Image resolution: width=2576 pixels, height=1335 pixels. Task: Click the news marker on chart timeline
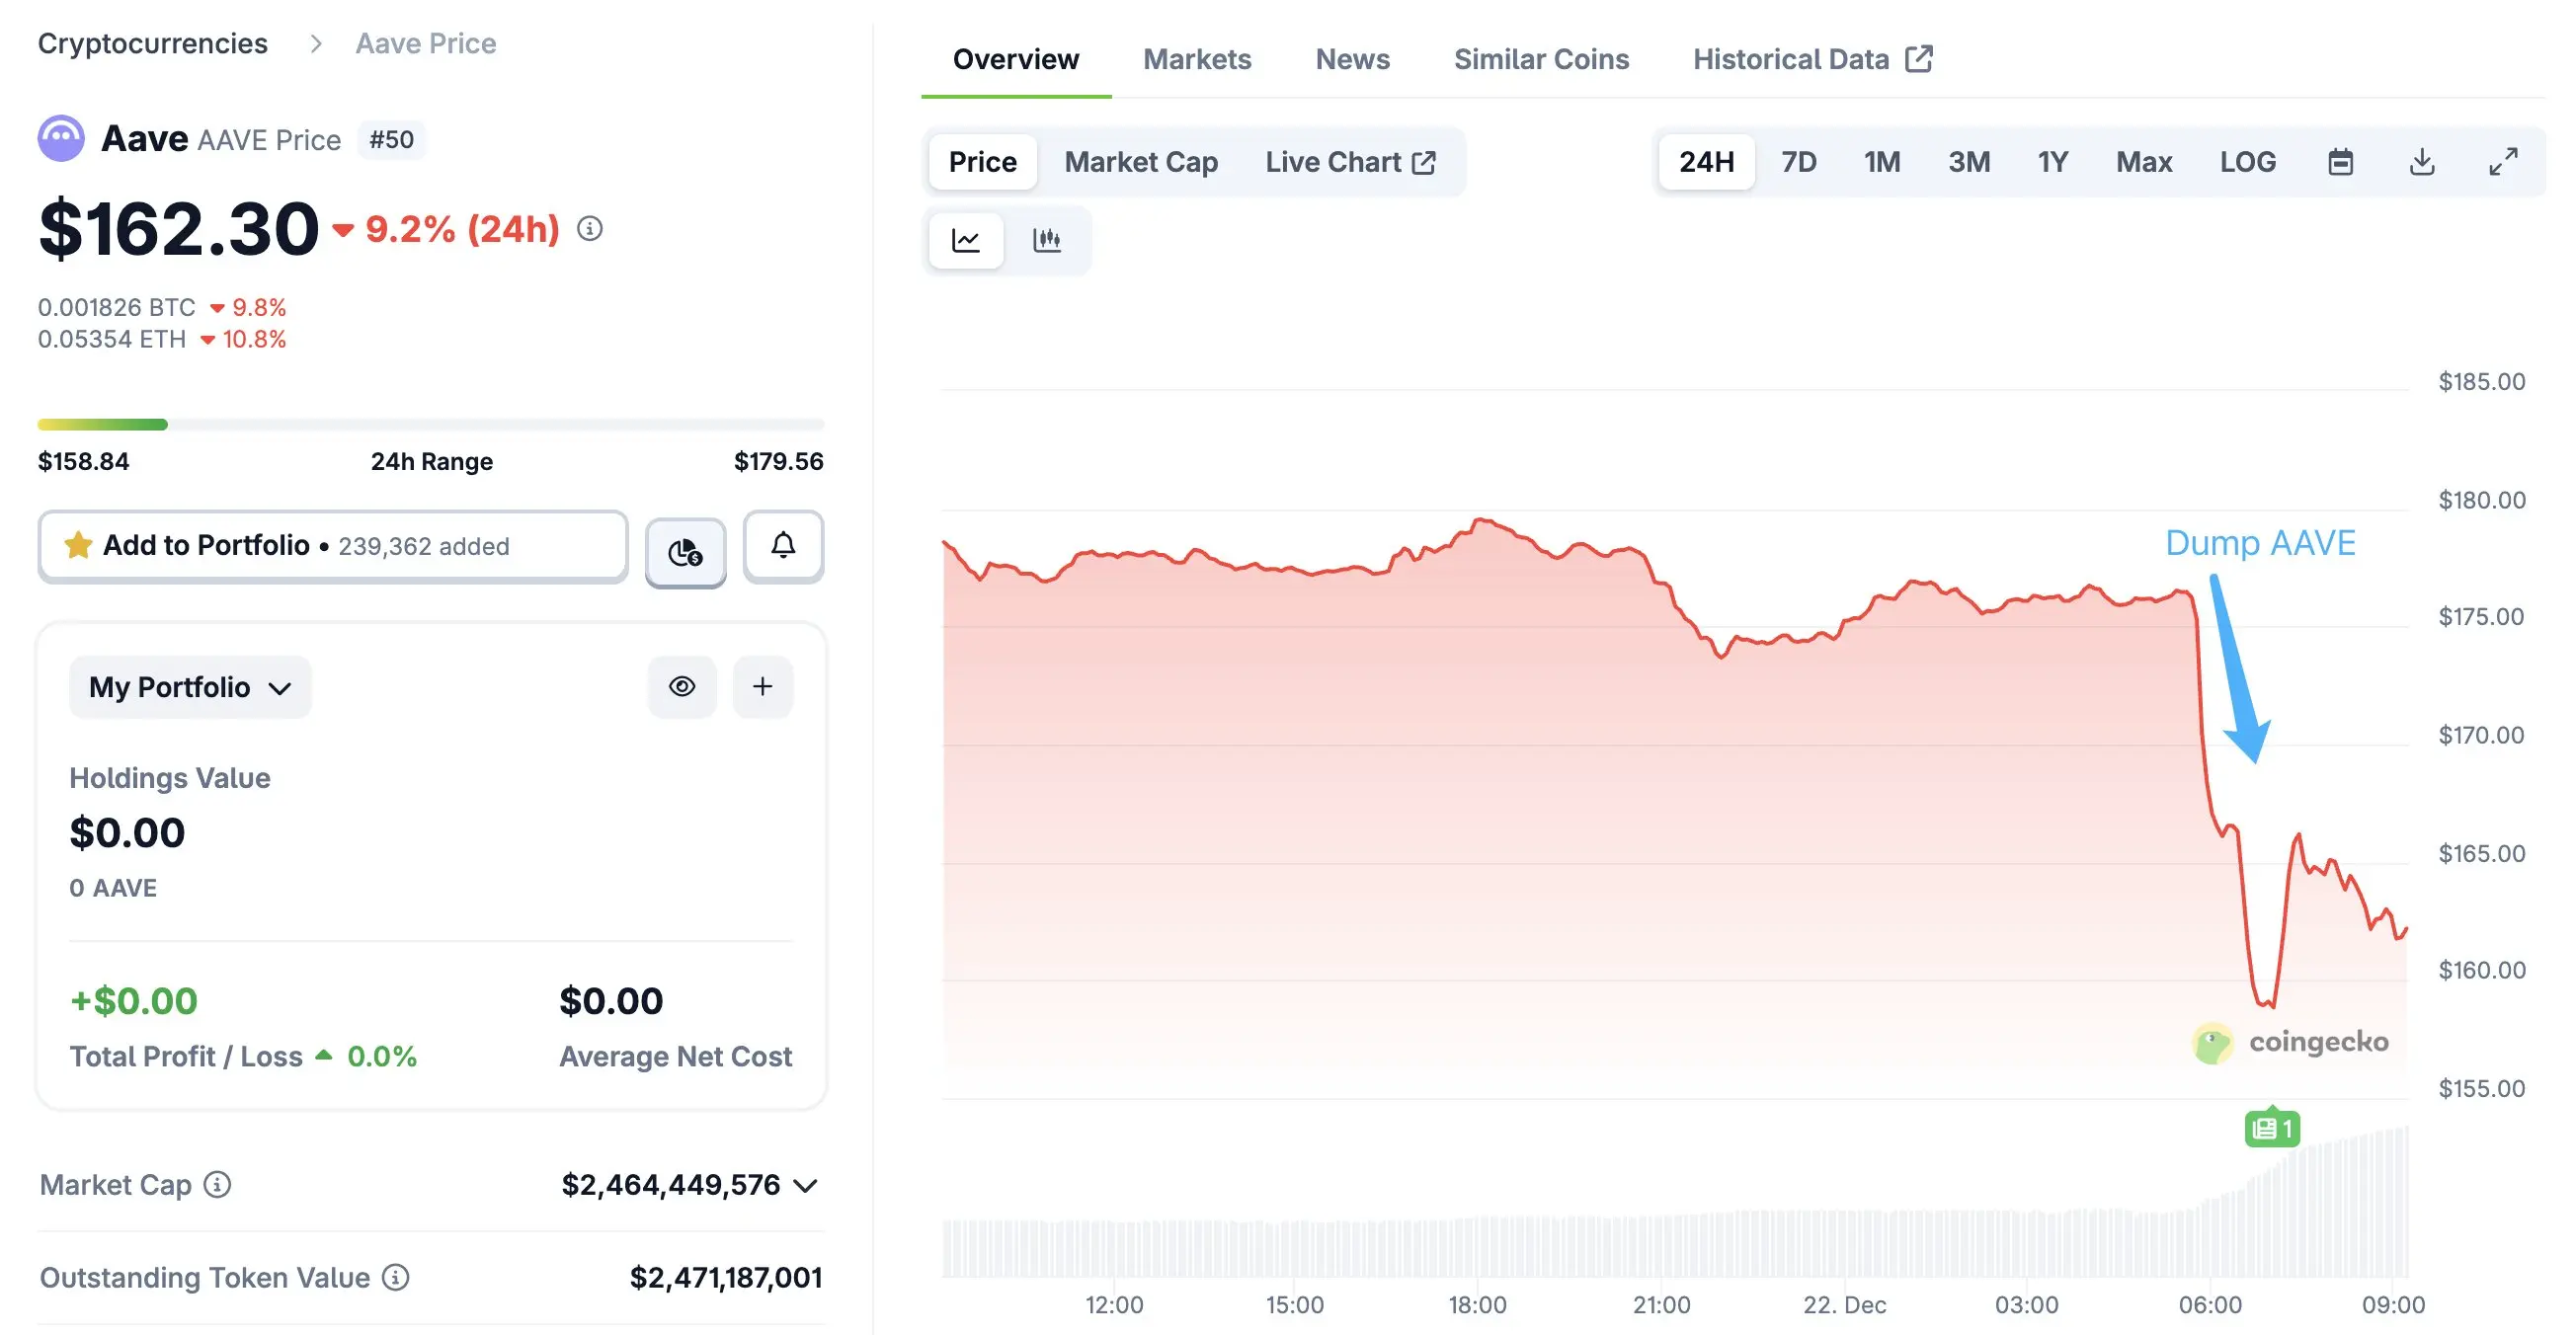click(x=2271, y=1129)
